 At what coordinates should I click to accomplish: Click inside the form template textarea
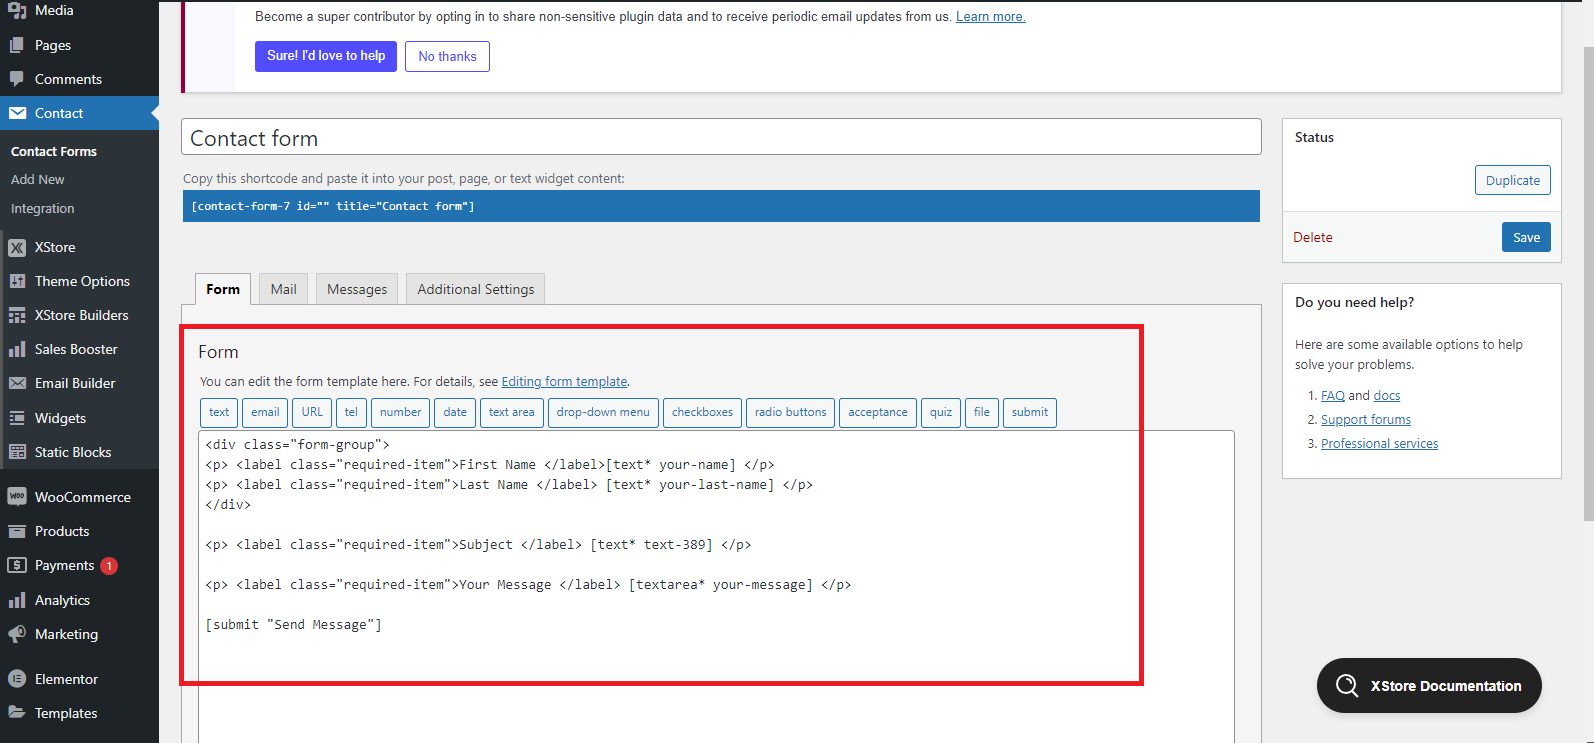716,586
